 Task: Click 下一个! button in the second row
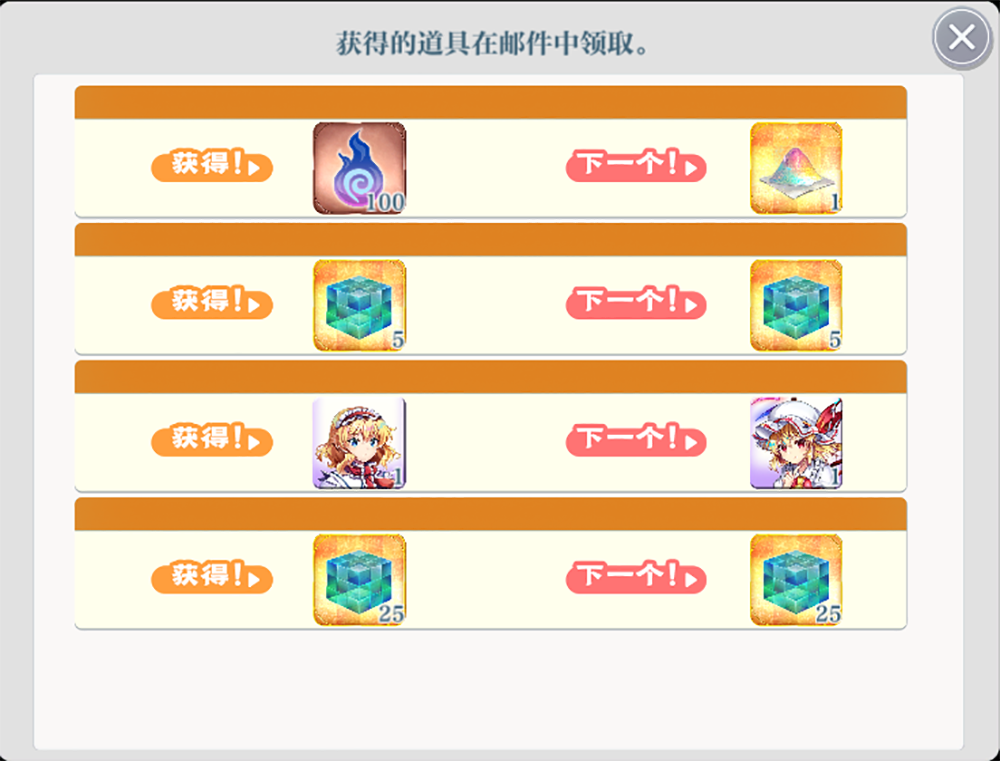(636, 303)
